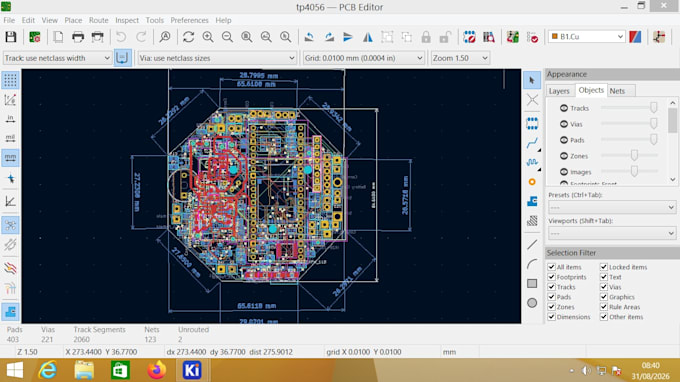Uncheck Locked items in Selection Filter
This screenshot has height=382, width=680.
tap(604, 267)
